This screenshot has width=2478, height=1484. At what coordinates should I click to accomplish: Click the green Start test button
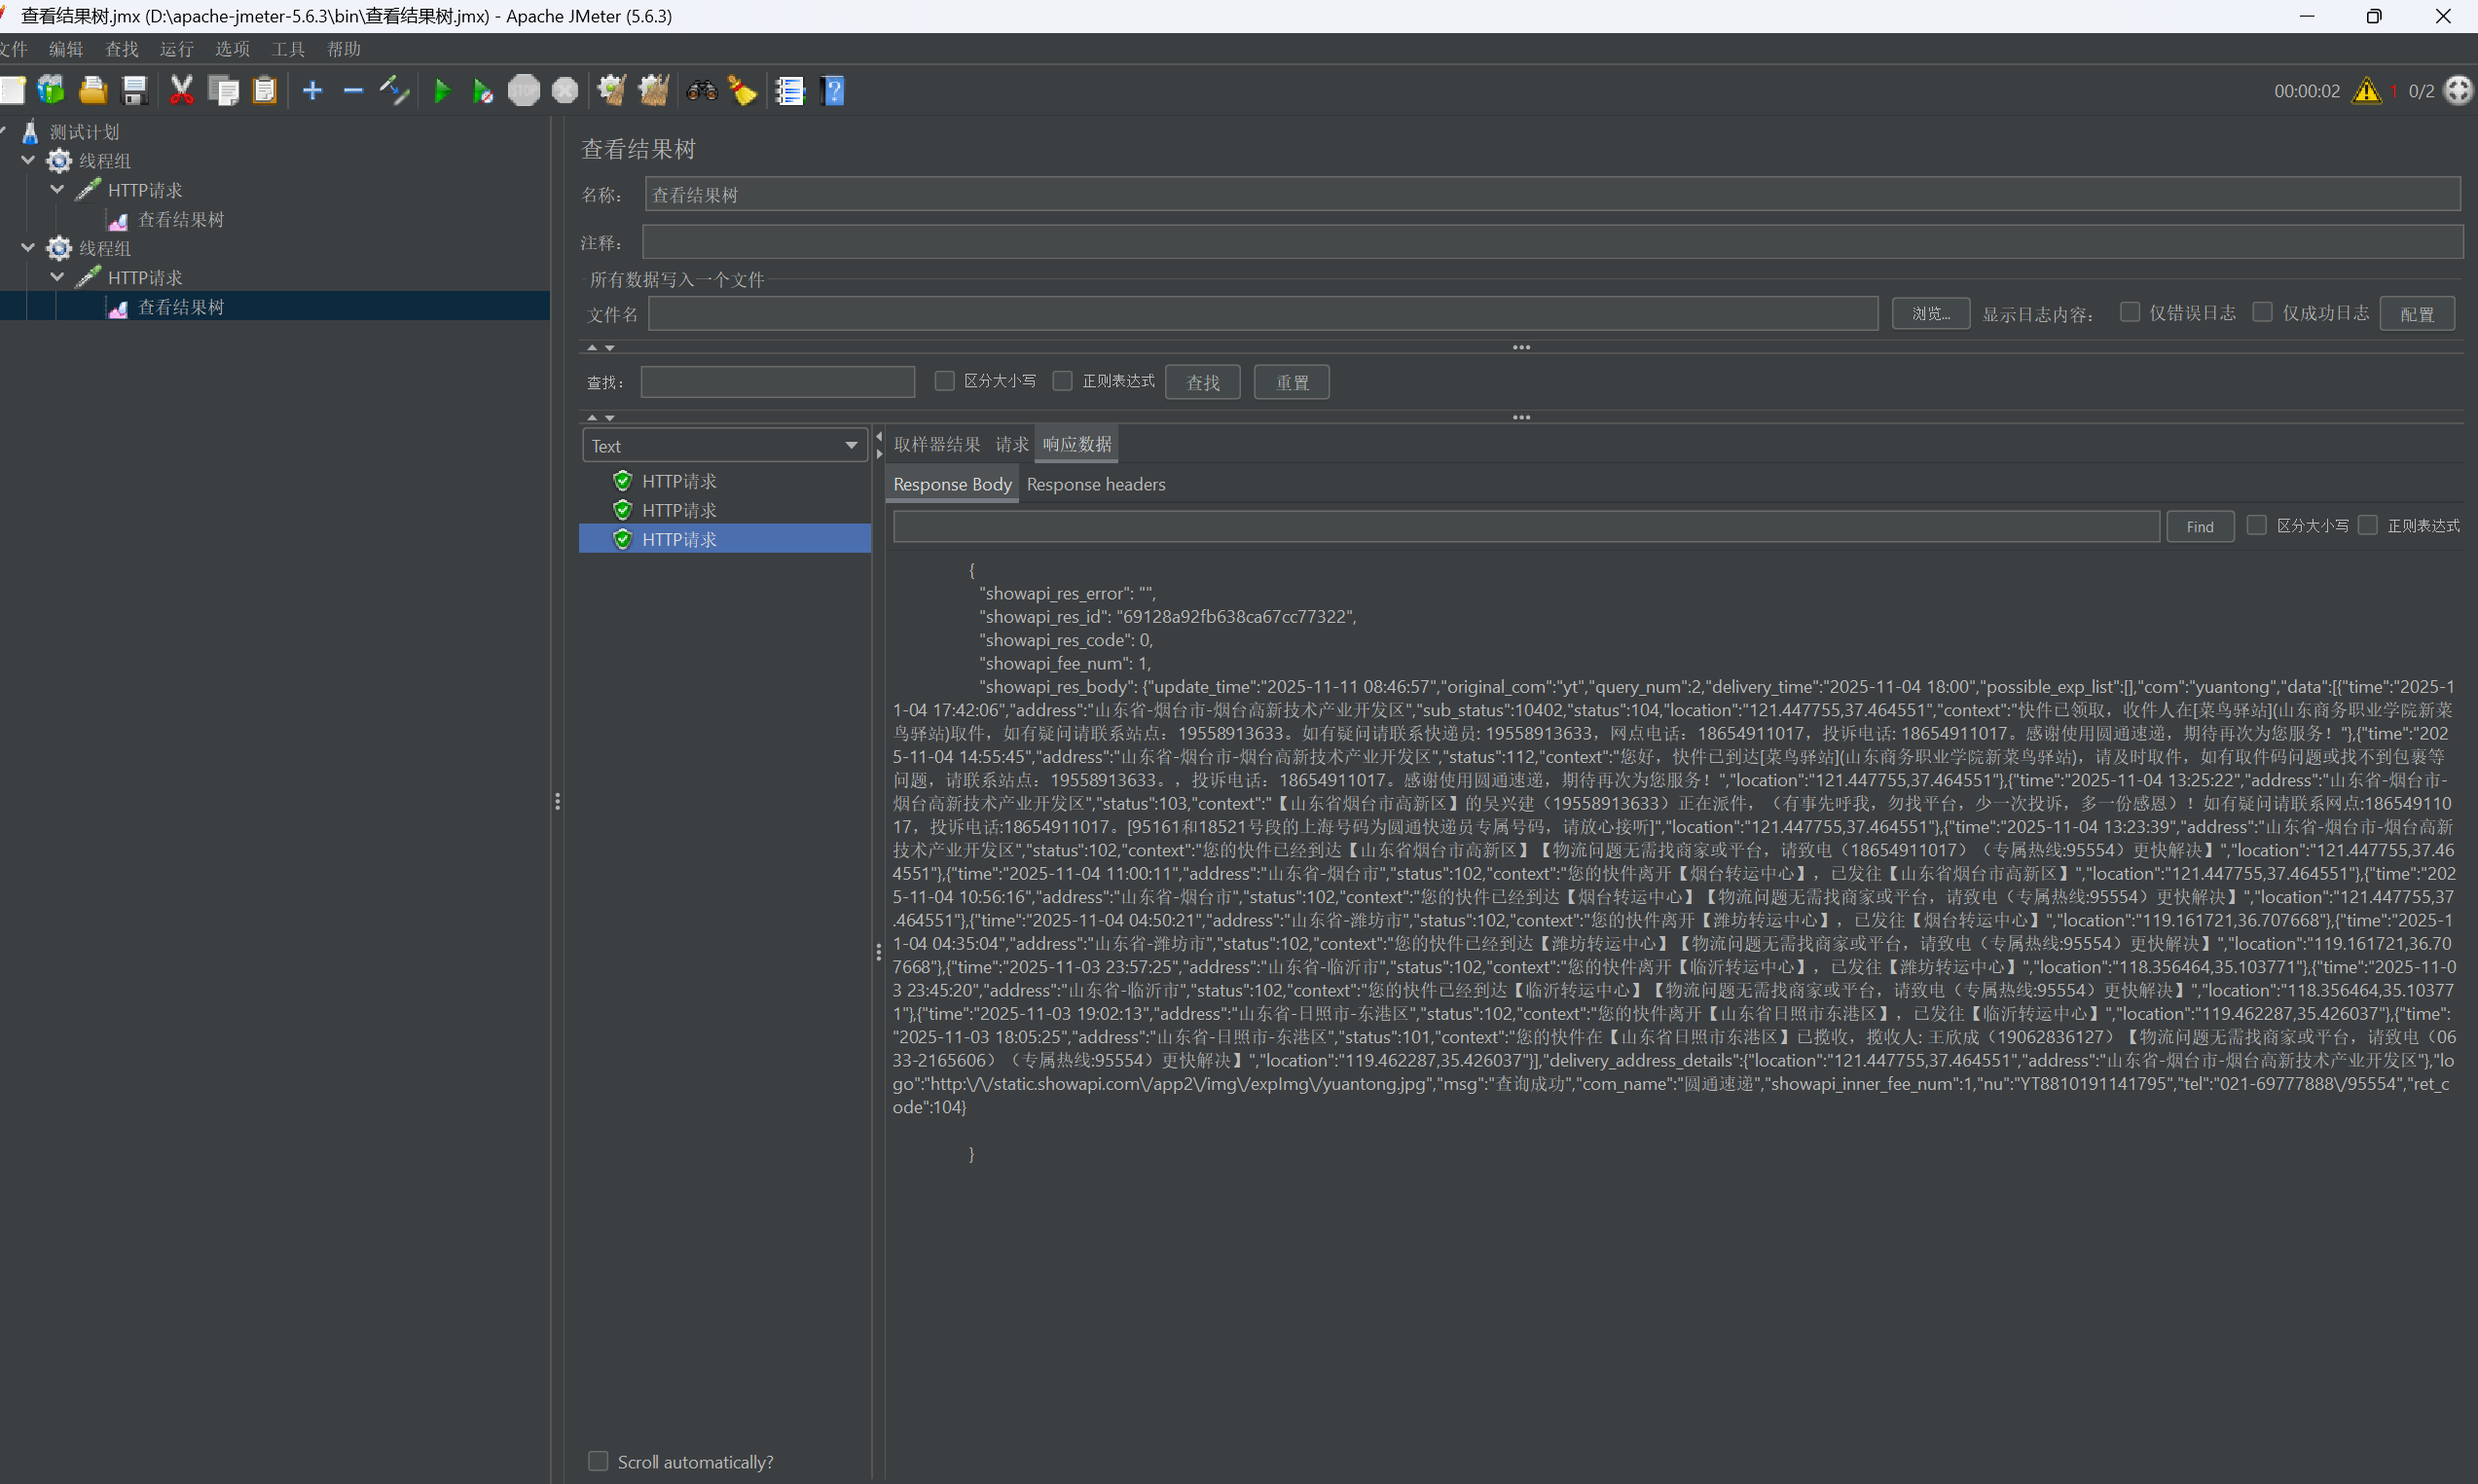(442, 91)
